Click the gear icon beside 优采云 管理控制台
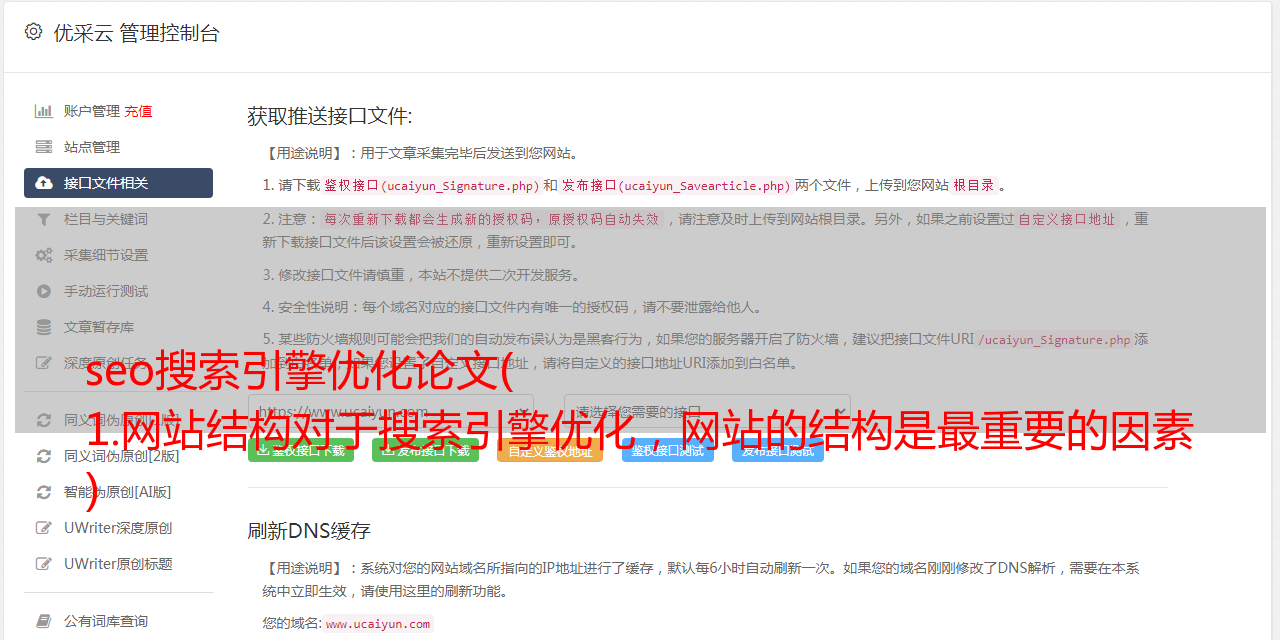 34,32
